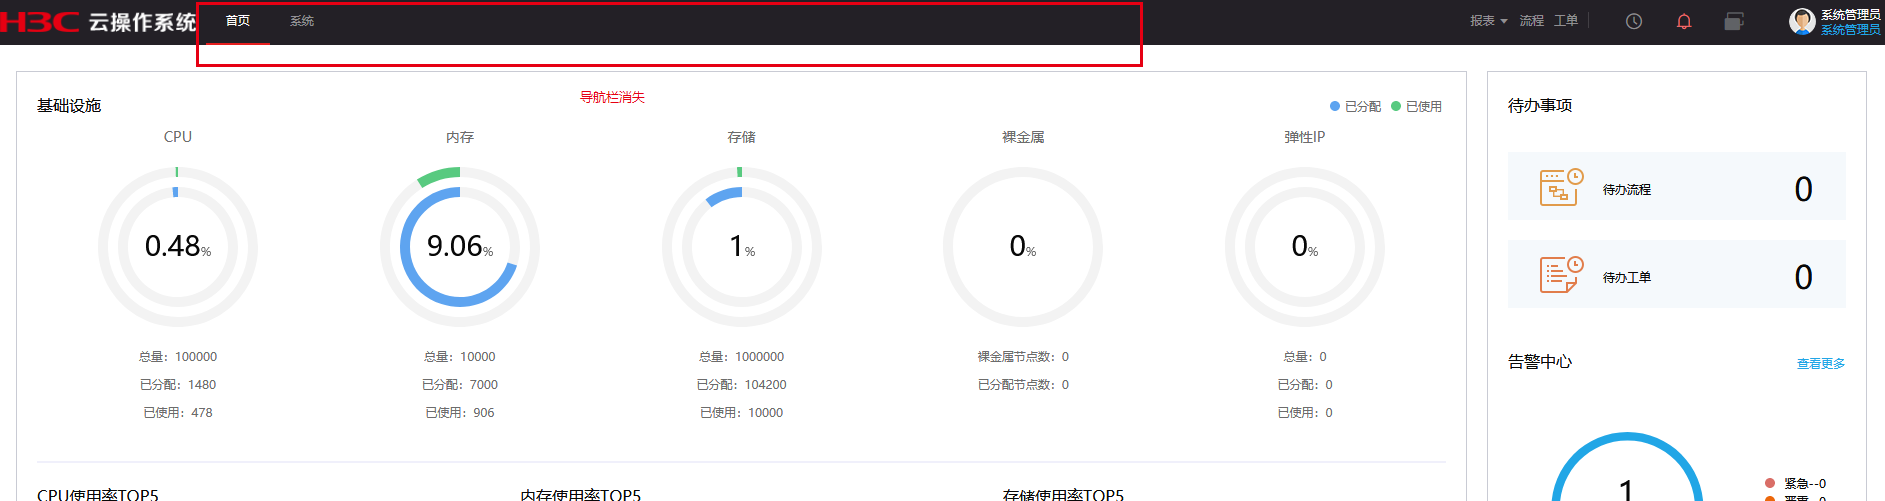Viewport: 1885px width, 501px height.
Task: Click the 内存 gauge title
Action: pos(460,137)
